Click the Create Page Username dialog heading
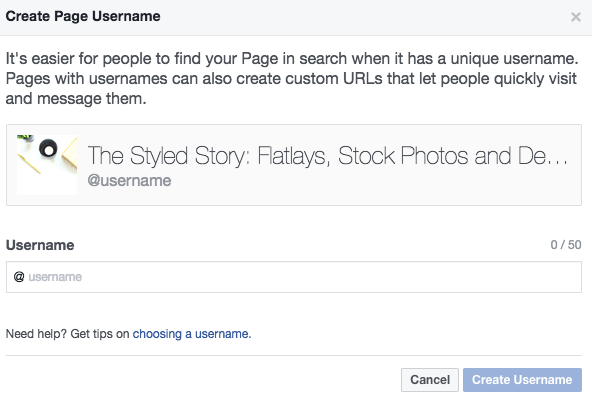592x401 pixels. [83, 16]
